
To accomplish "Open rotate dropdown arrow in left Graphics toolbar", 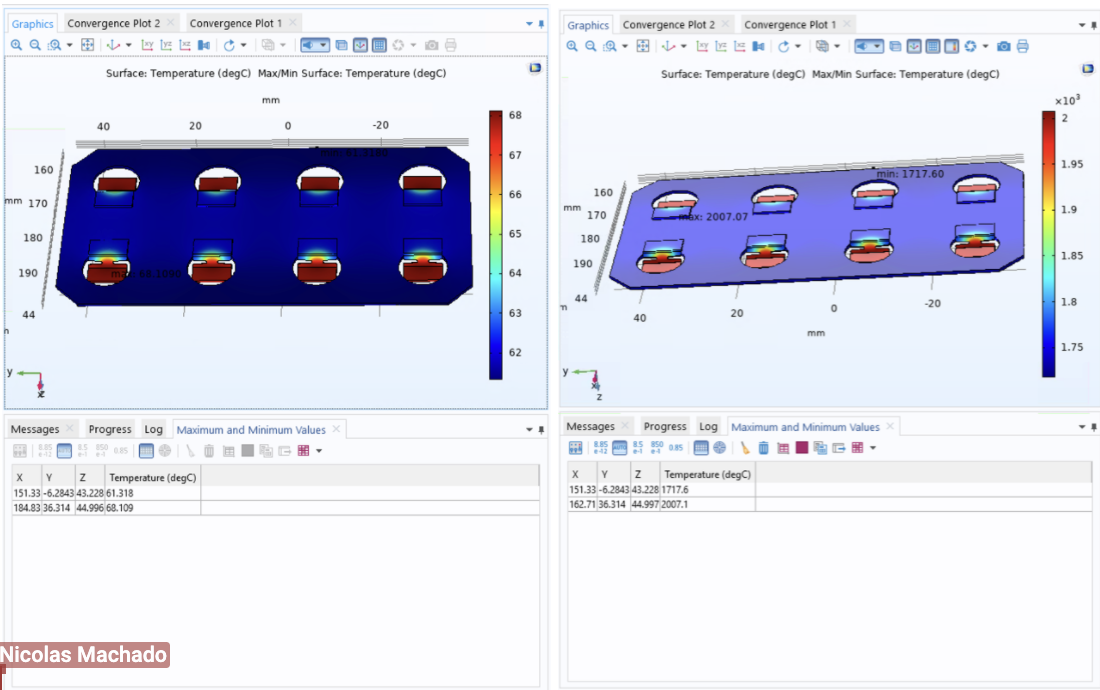I will coord(243,45).
